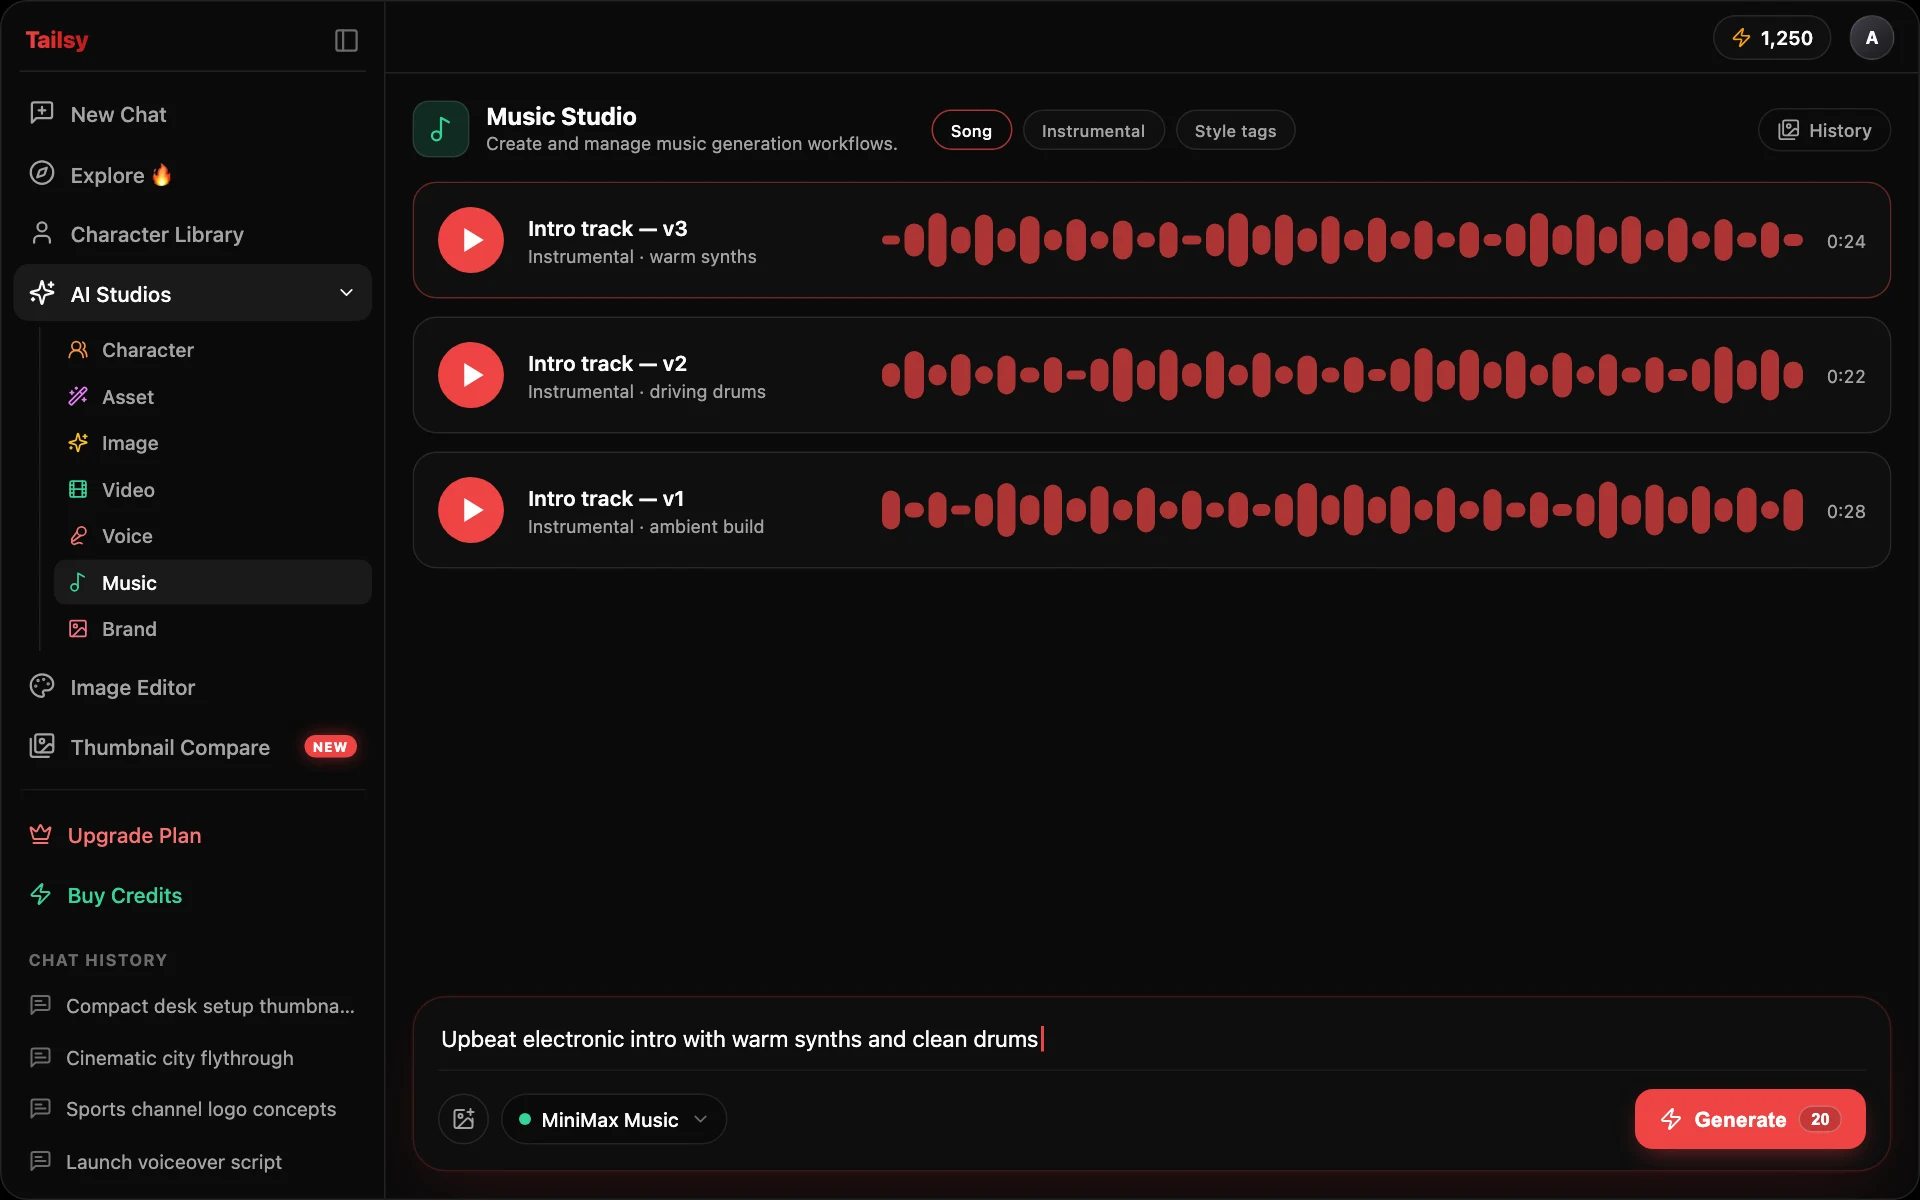The width and height of the screenshot is (1920, 1200).
Task: Click the green Music Studio header icon
Action: [x=441, y=129]
